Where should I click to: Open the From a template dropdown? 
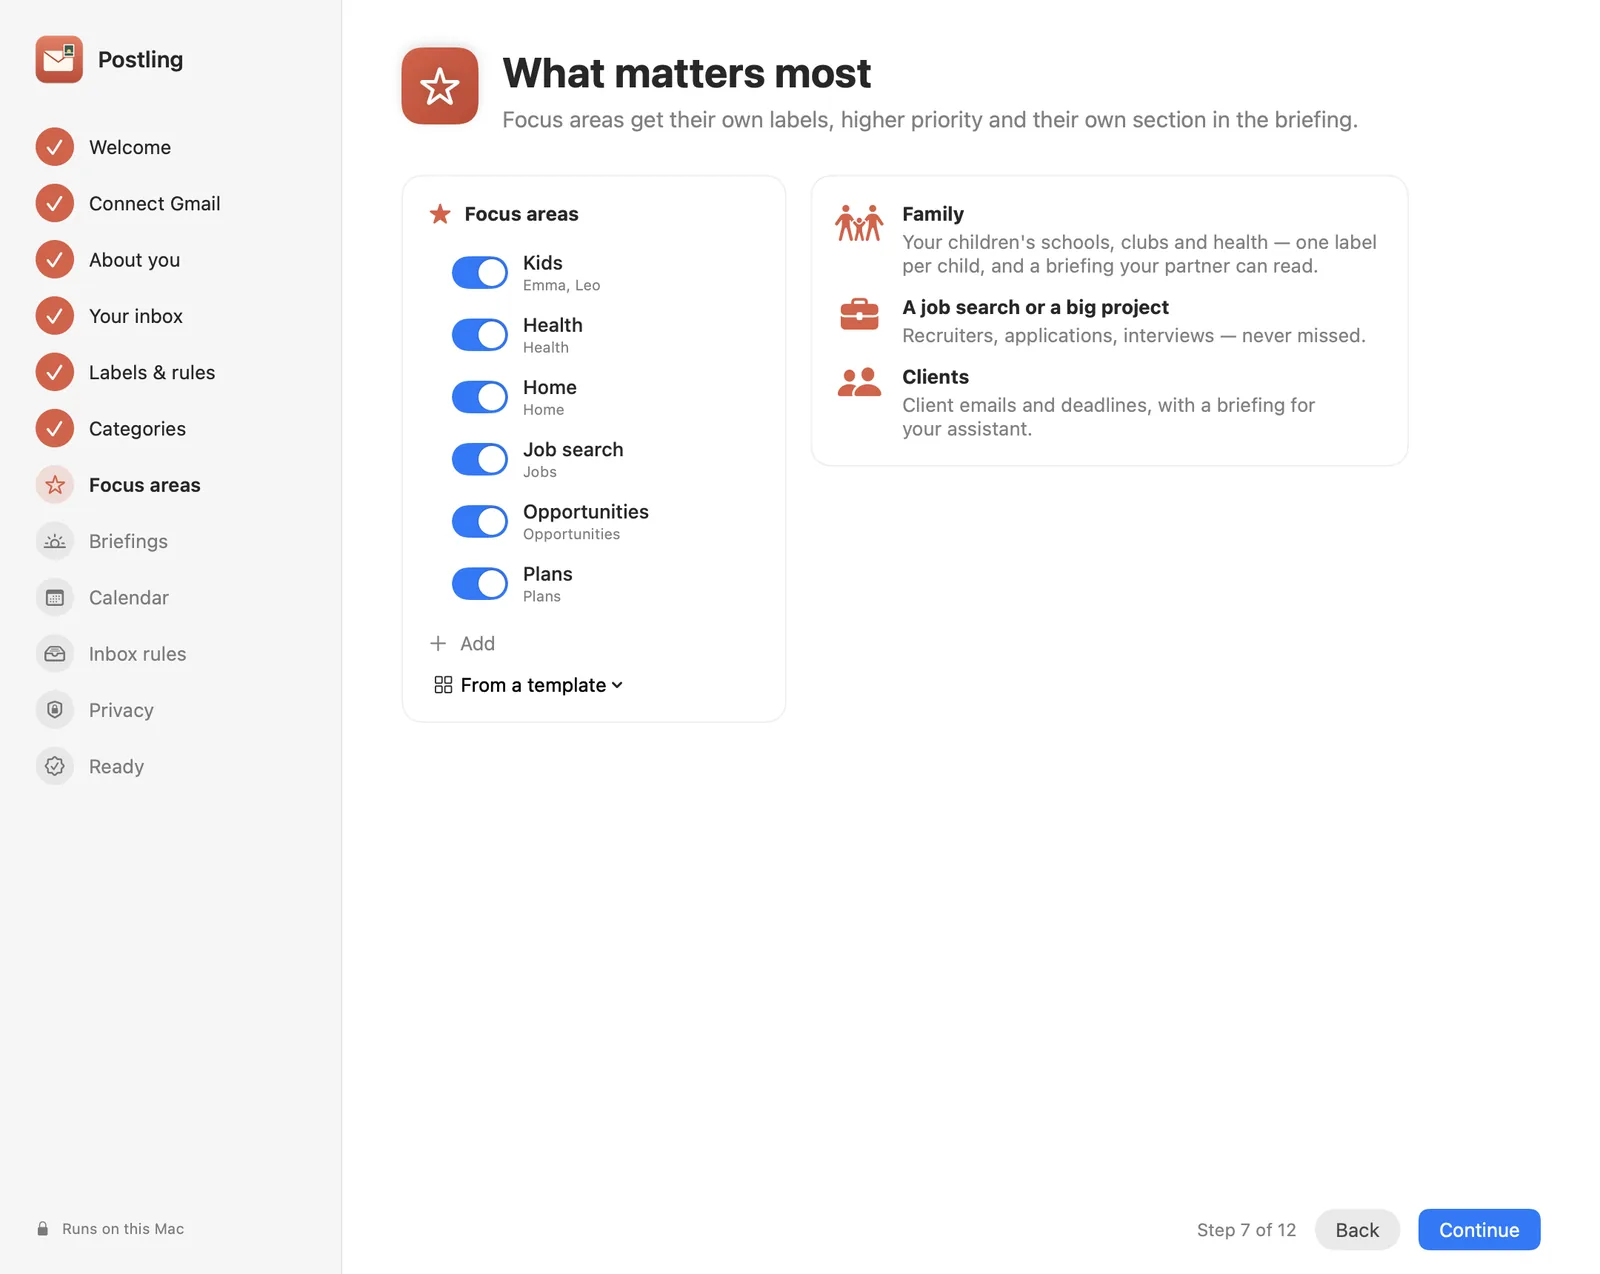point(529,685)
